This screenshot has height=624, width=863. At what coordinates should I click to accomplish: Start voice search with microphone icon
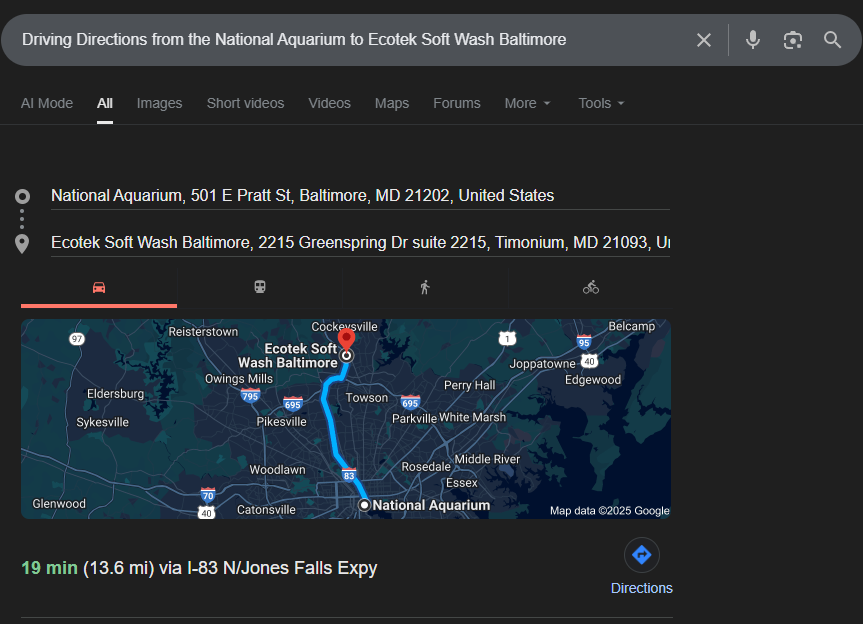coord(753,40)
